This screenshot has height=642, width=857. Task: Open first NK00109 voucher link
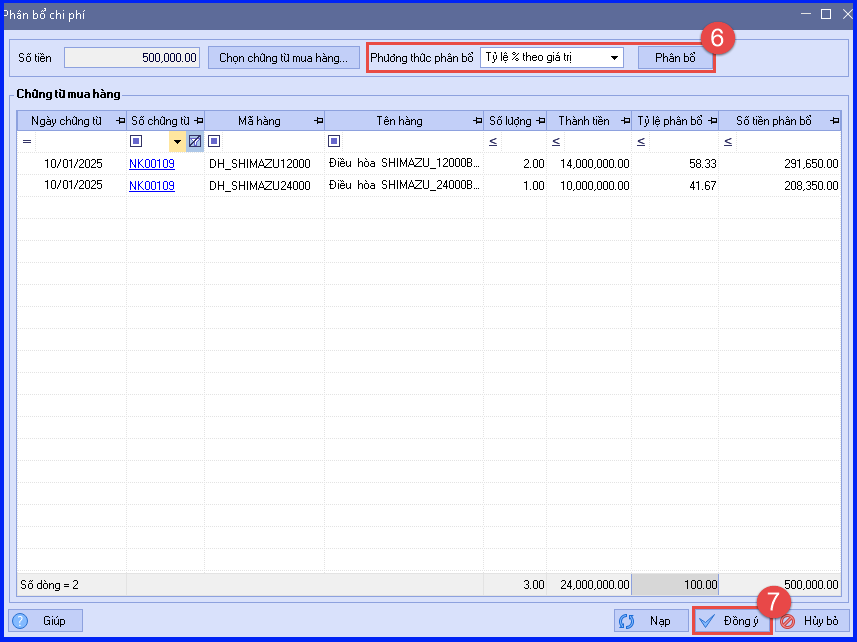[152, 163]
